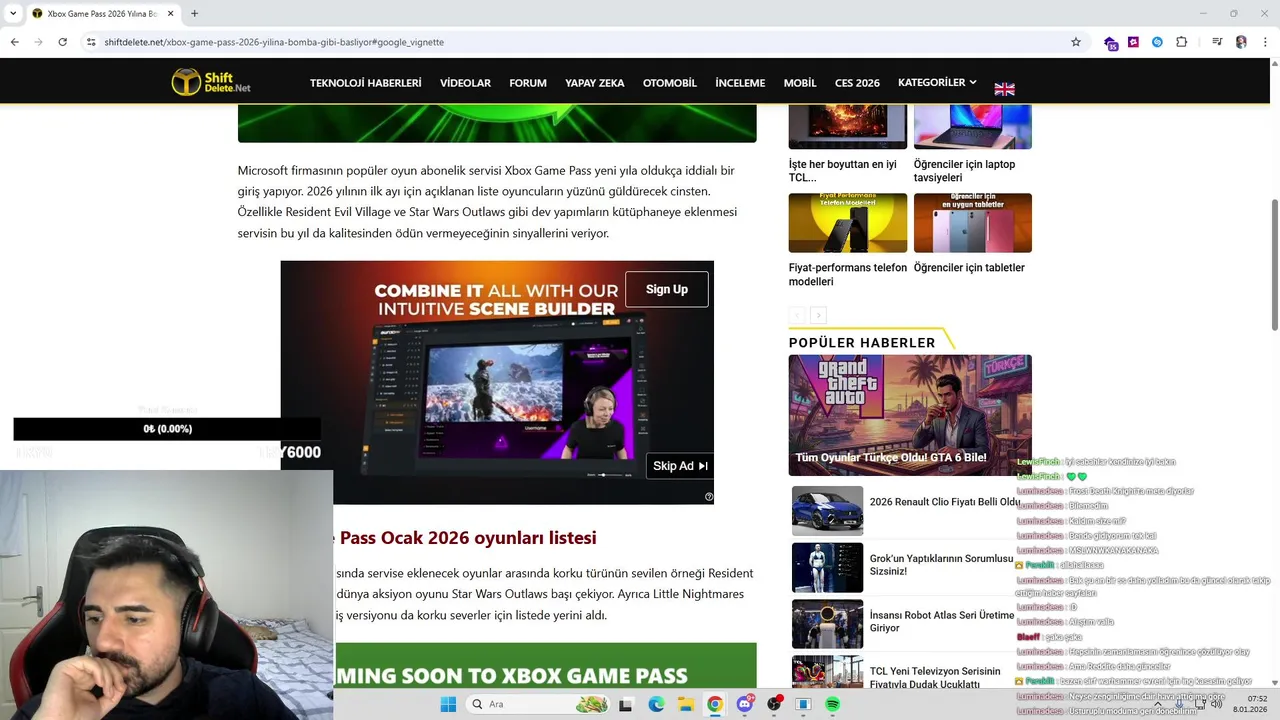Open YAPAY ZEKA menu item

tap(594, 83)
